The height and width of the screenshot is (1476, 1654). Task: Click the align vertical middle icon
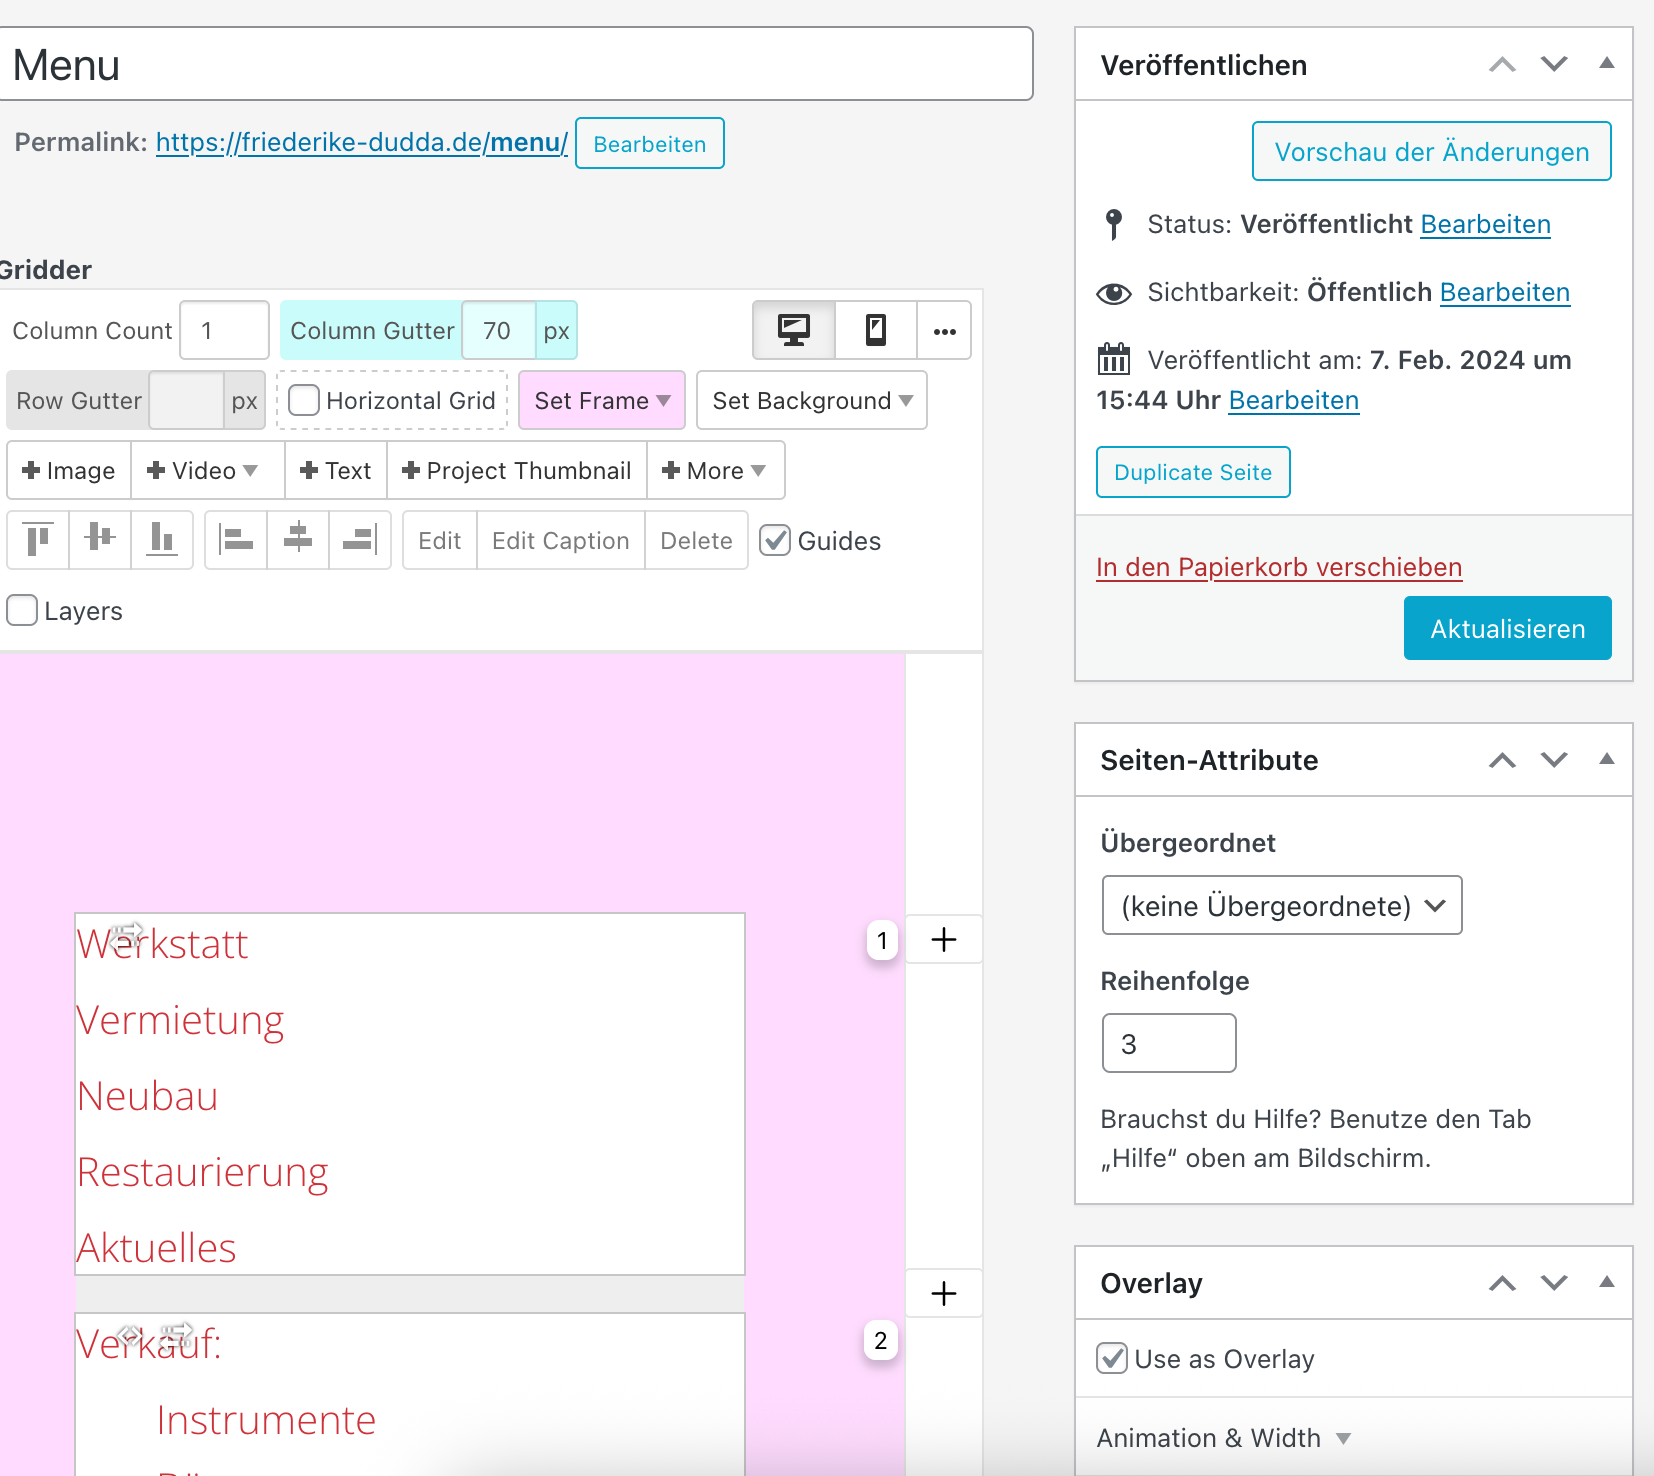[100, 540]
